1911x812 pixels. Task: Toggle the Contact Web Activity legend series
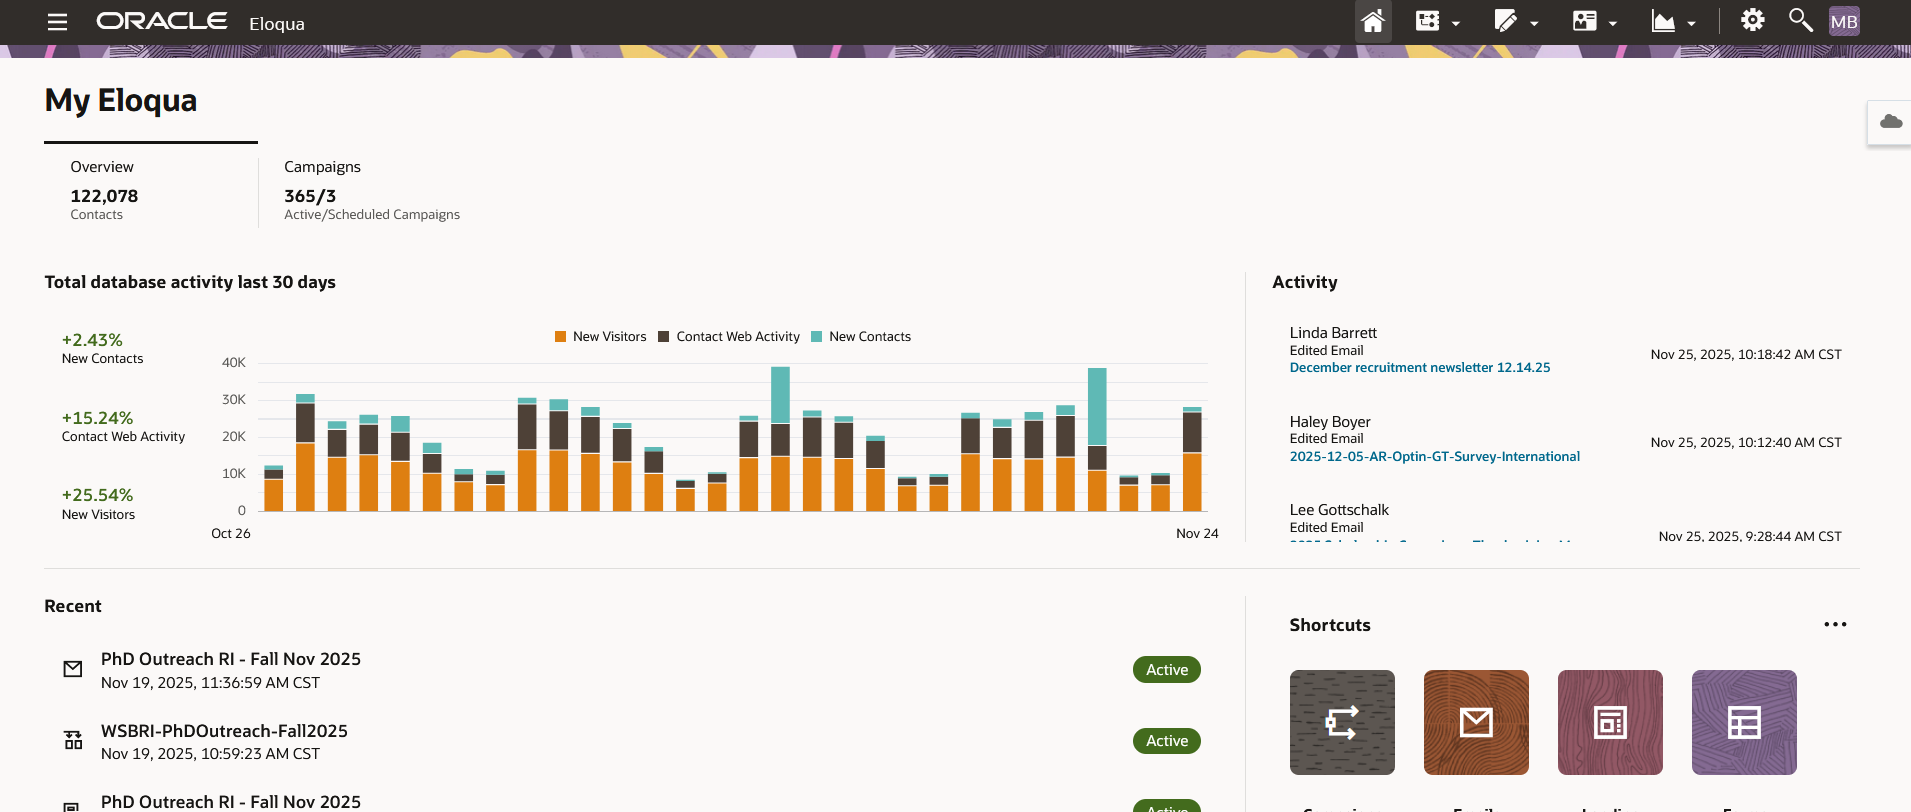coord(728,337)
